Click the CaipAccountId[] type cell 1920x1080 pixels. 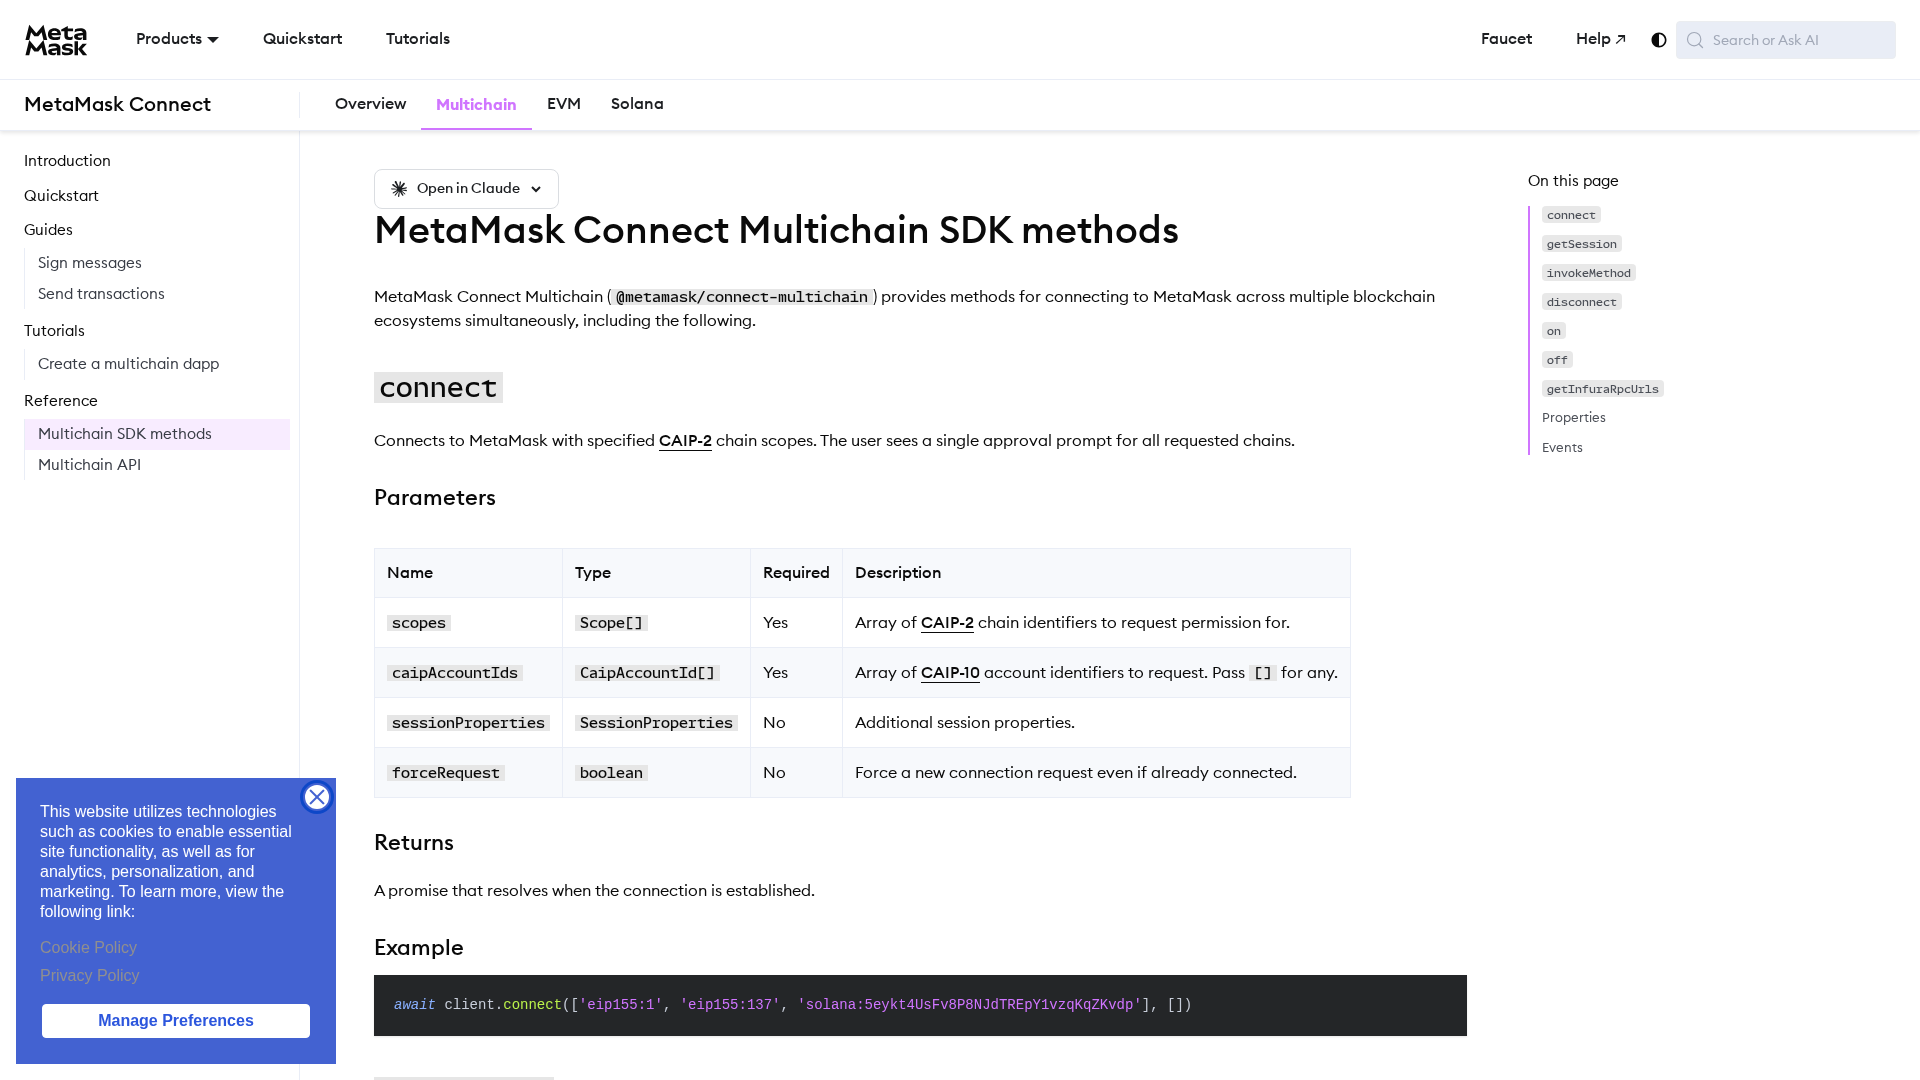(647, 673)
